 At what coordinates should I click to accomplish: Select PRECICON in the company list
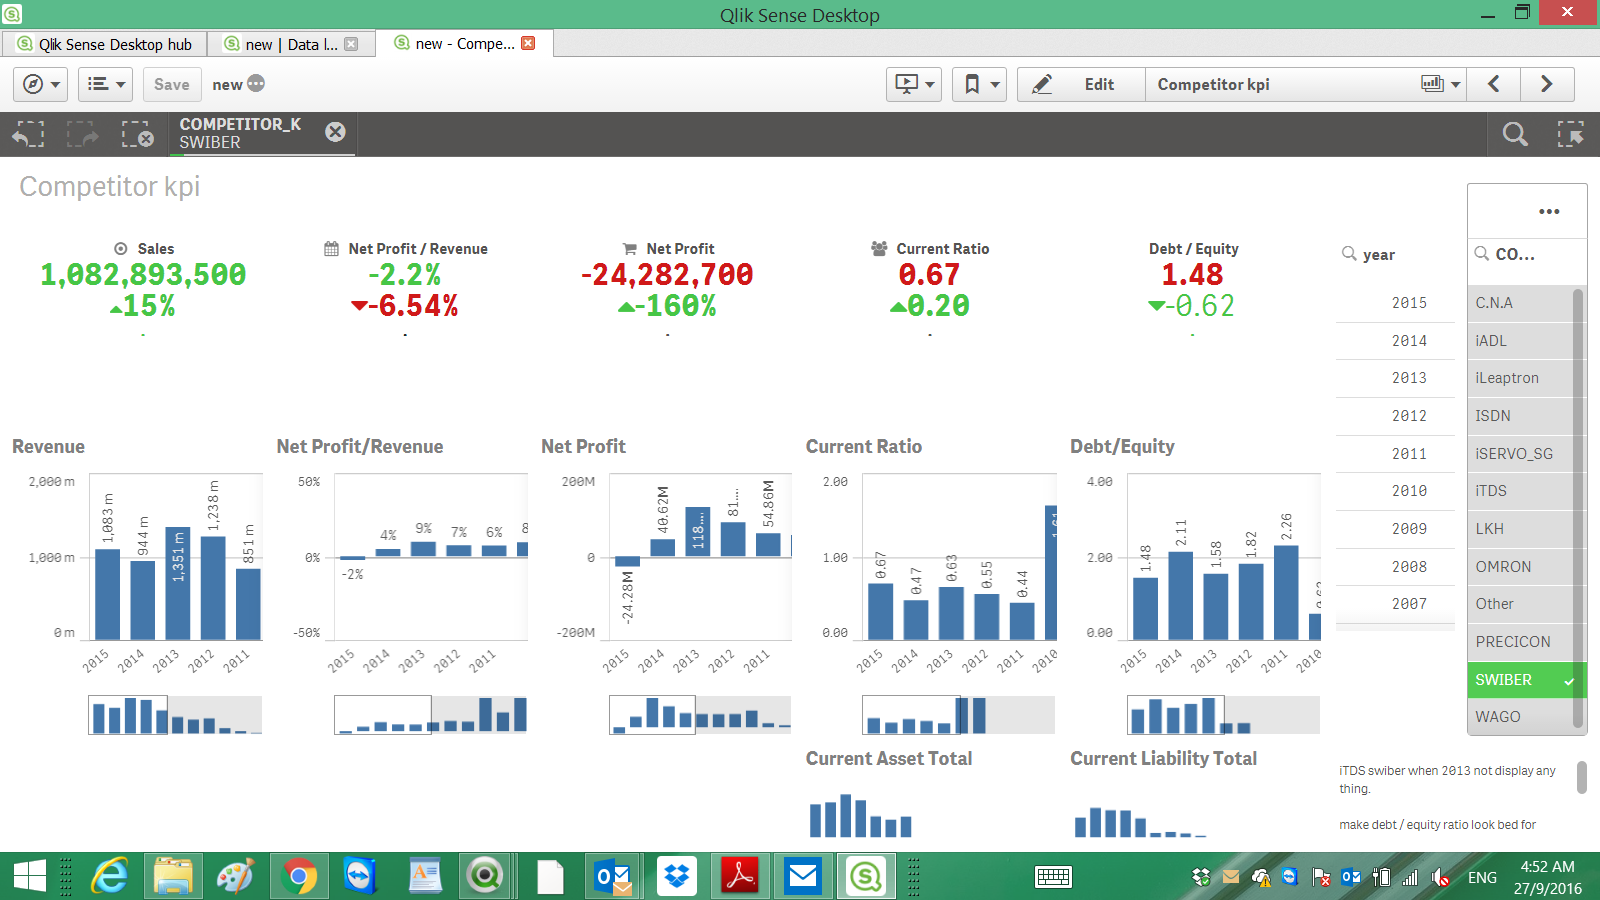tap(1520, 642)
